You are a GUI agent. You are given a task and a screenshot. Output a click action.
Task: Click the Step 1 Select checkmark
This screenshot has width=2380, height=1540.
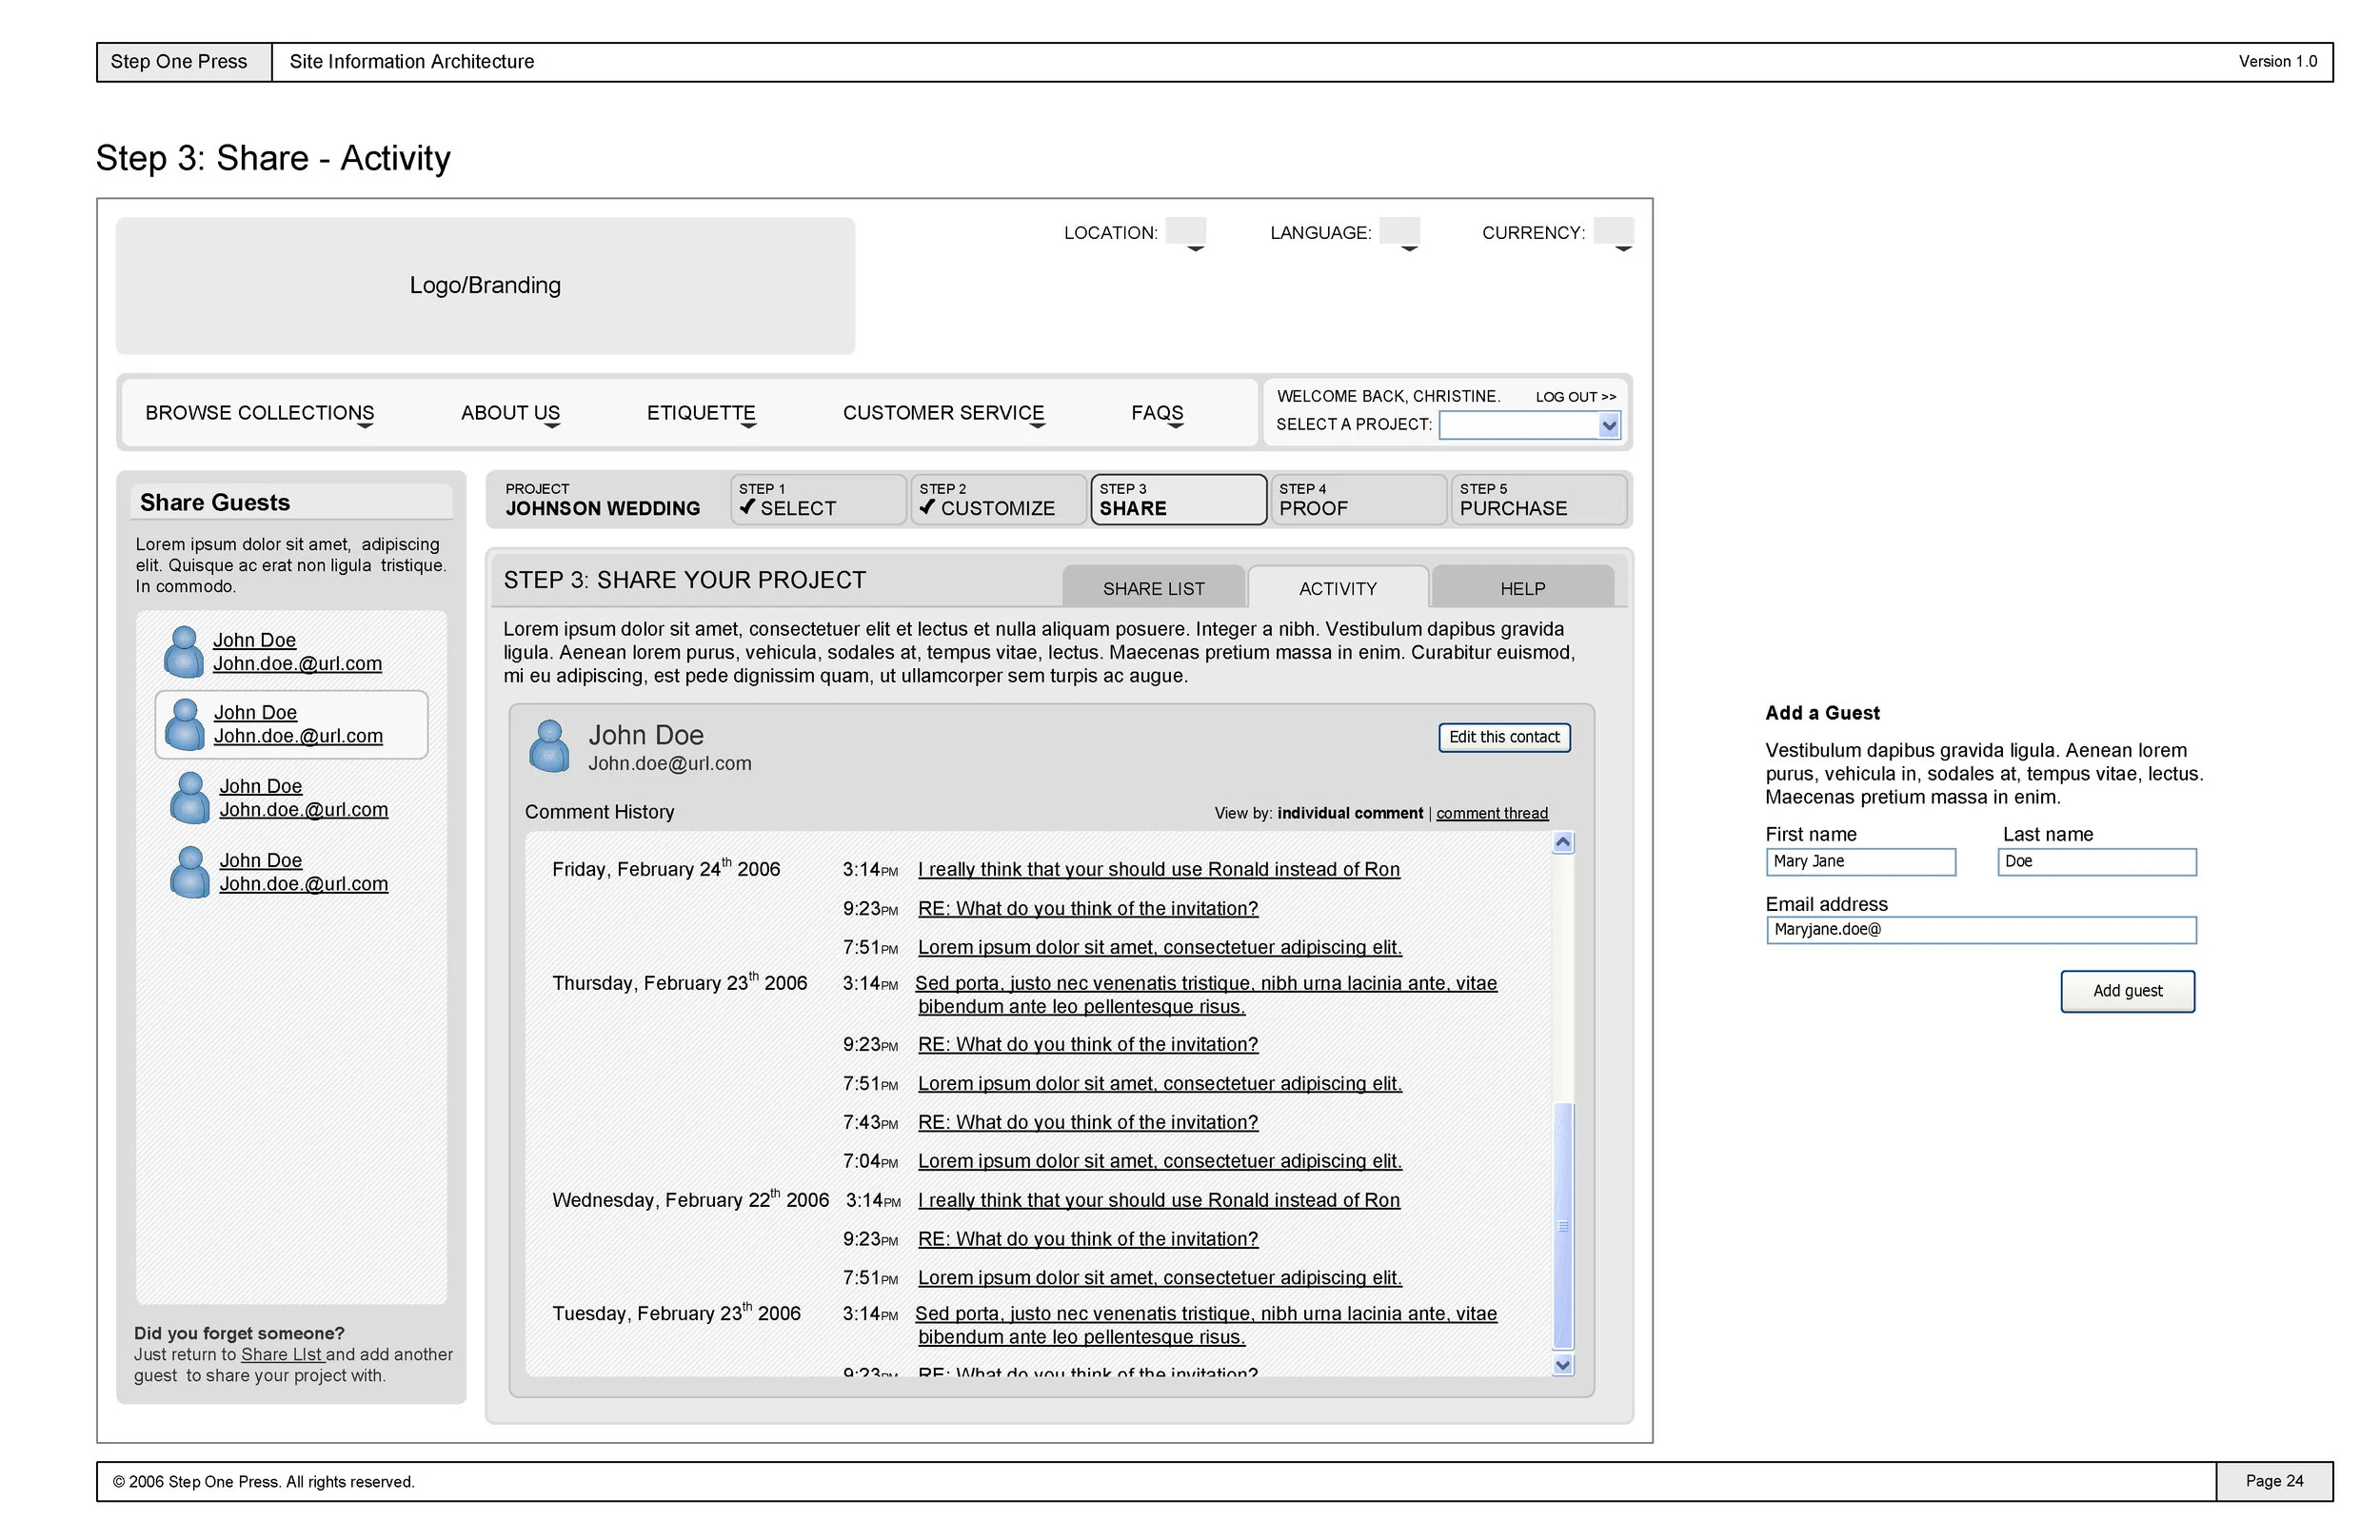coord(747,507)
